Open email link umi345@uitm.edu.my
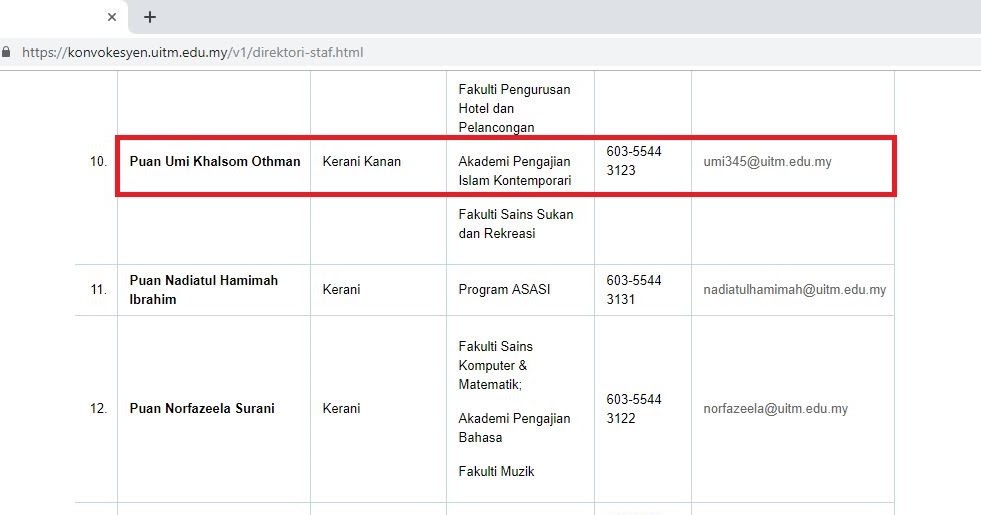The height and width of the screenshot is (515, 981). point(767,161)
